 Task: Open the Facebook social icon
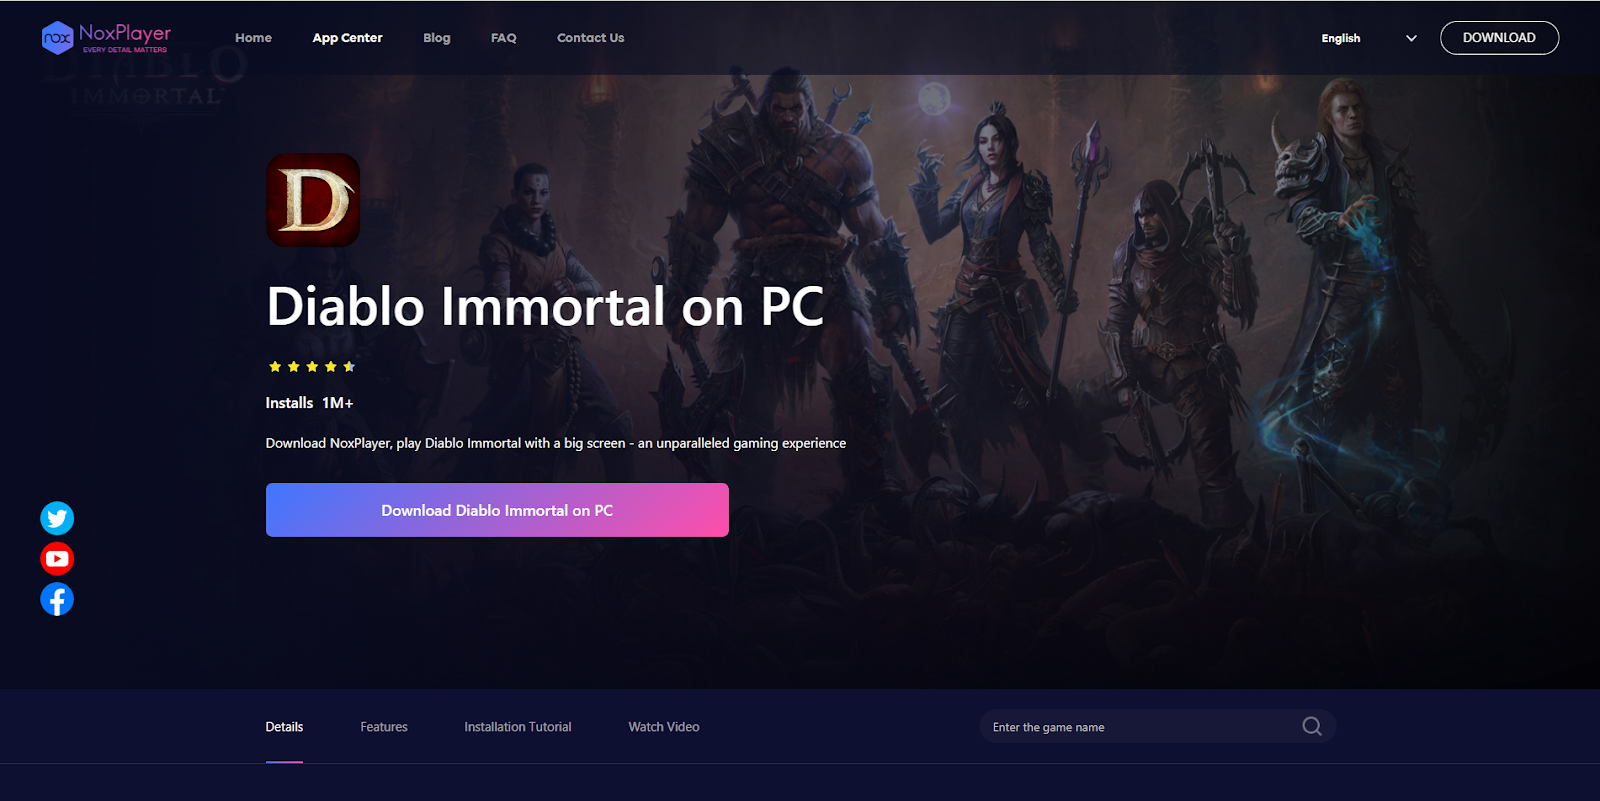(57, 599)
